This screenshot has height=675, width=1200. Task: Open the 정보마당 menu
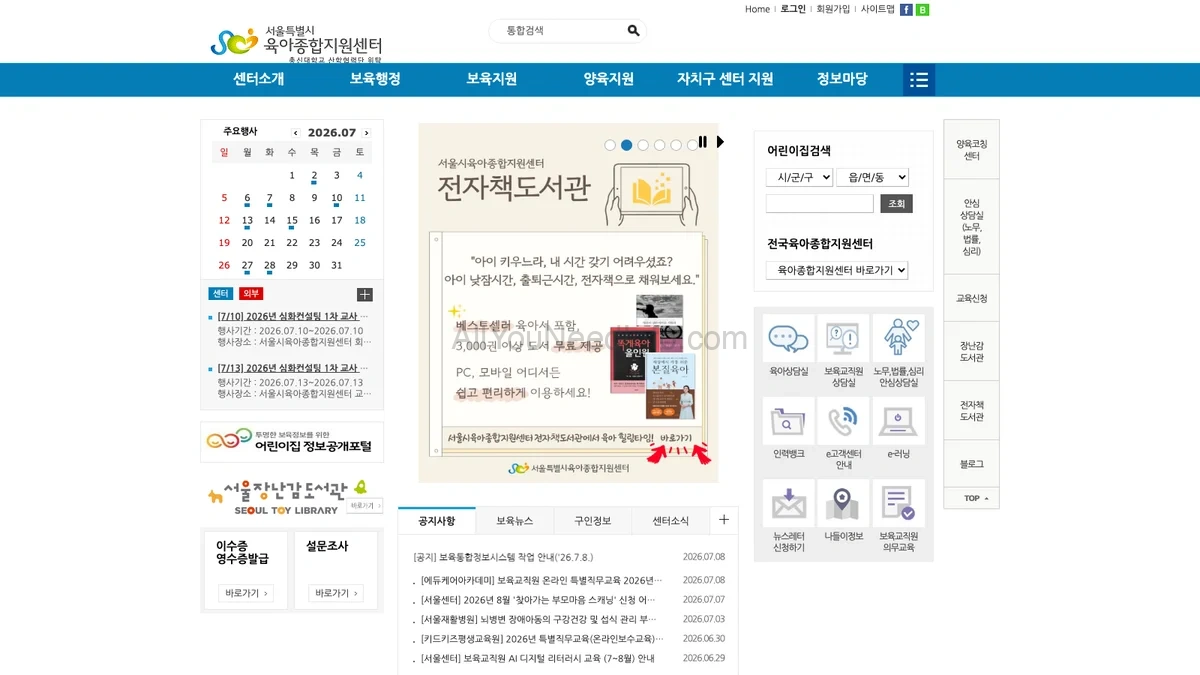click(x=842, y=79)
